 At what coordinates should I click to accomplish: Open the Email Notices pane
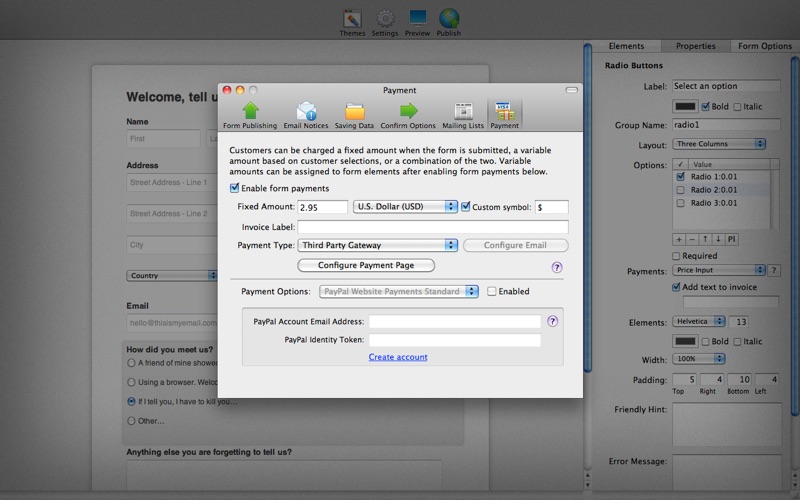[x=305, y=115]
